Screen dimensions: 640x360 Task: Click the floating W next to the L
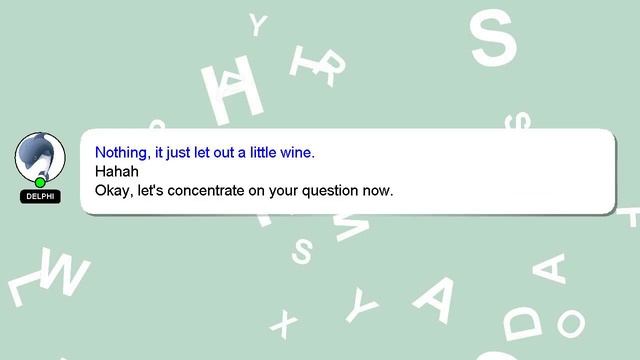point(64,271)
